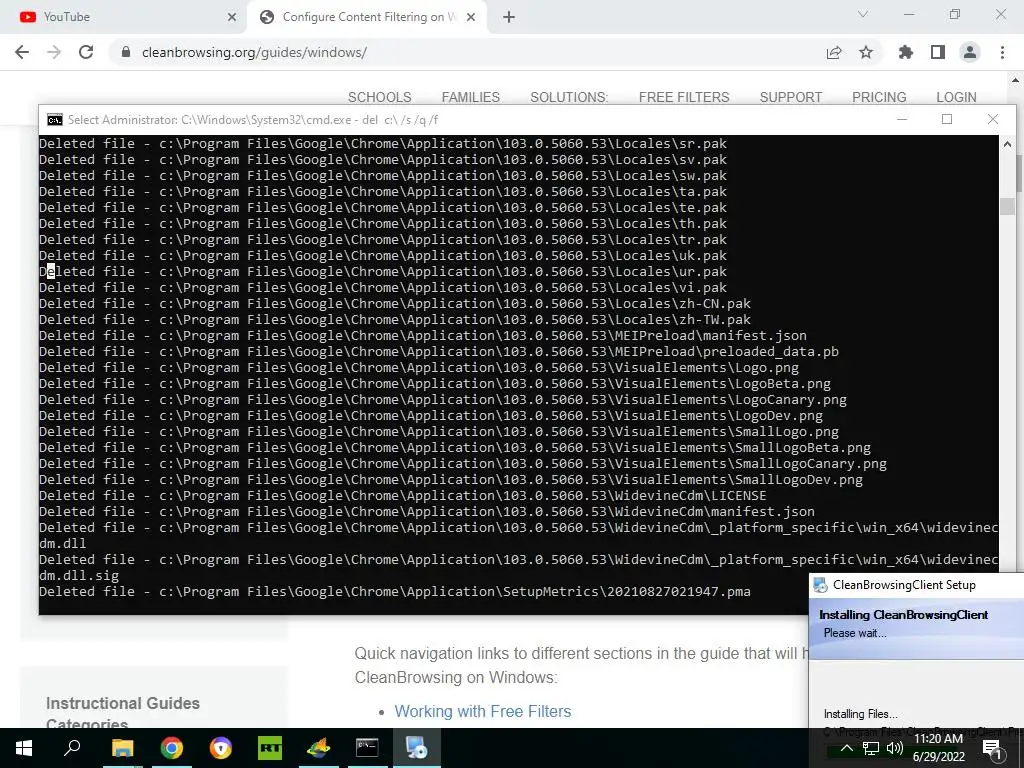Screen dimensions: 1024x768
Task: Switch to the YouTube tab
Action: click(124, 18)
